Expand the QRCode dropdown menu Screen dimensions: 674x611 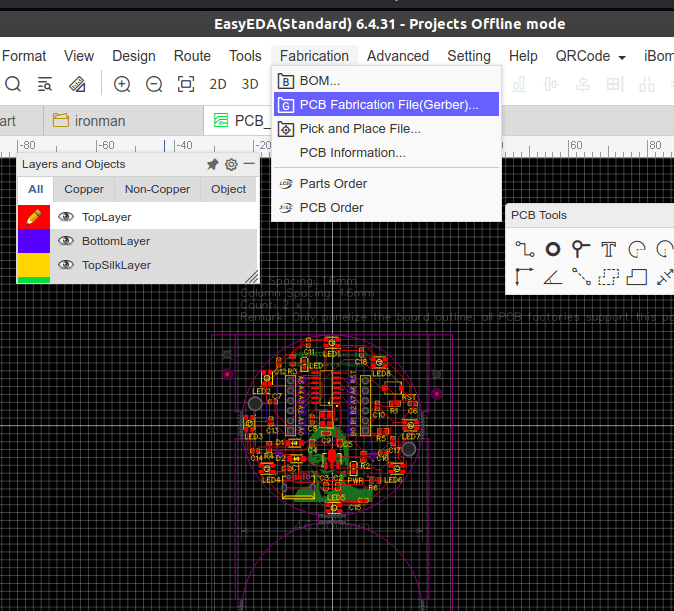coord(590,56)
